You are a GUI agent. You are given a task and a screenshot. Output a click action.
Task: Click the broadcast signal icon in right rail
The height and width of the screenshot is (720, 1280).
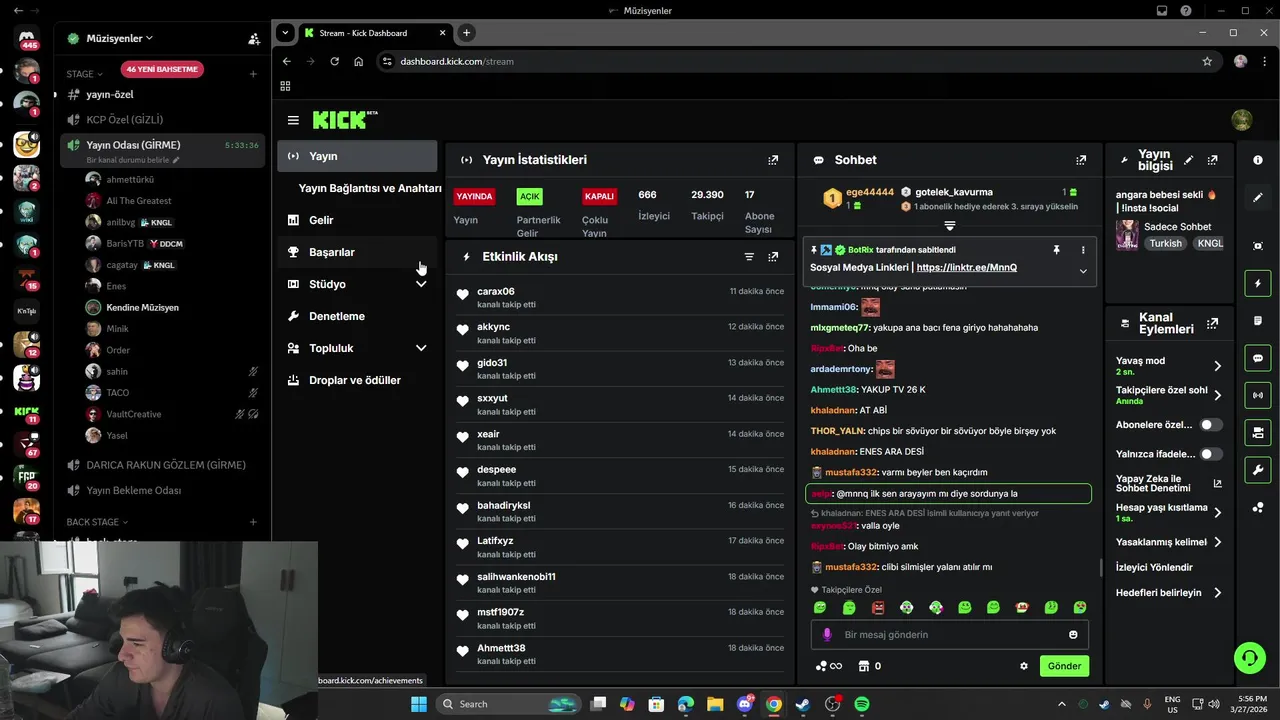pyautogui.click(x=1258, y=395)
